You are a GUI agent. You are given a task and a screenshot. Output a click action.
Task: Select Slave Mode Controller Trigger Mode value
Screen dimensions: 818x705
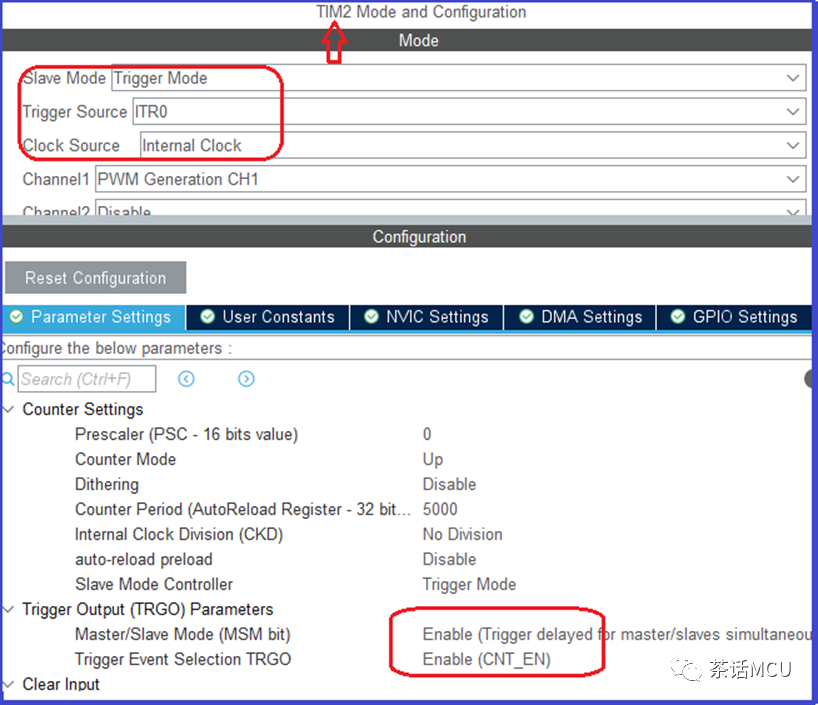tap(469, 584)
